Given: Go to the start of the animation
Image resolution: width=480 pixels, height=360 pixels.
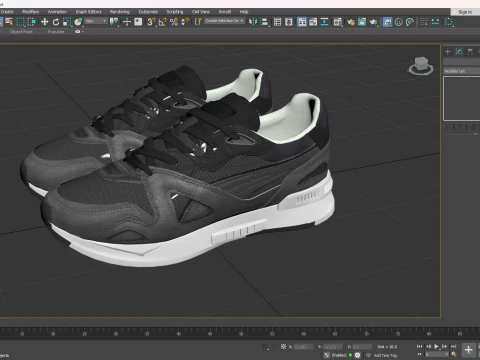Looking at the screenshot, I should [x=419, y=346].
